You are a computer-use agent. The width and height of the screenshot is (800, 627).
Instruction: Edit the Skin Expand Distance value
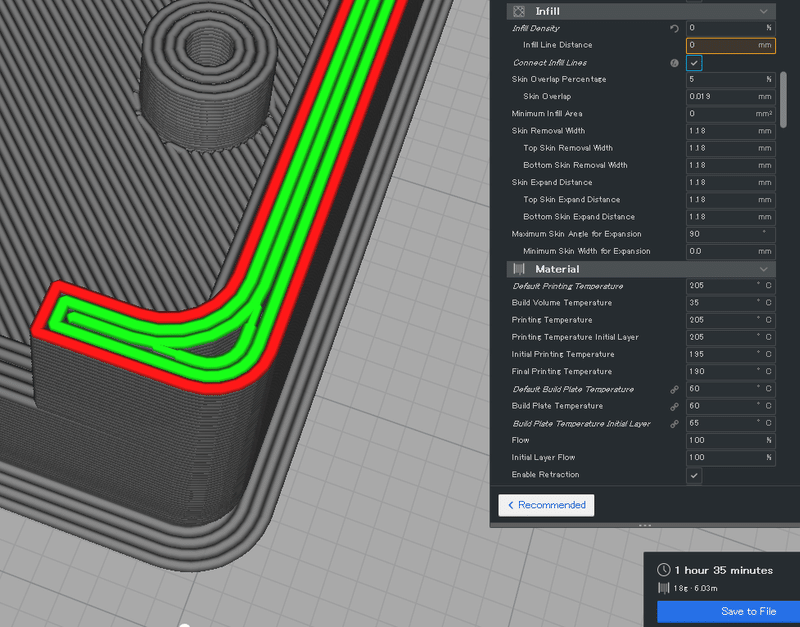point(731,183)
